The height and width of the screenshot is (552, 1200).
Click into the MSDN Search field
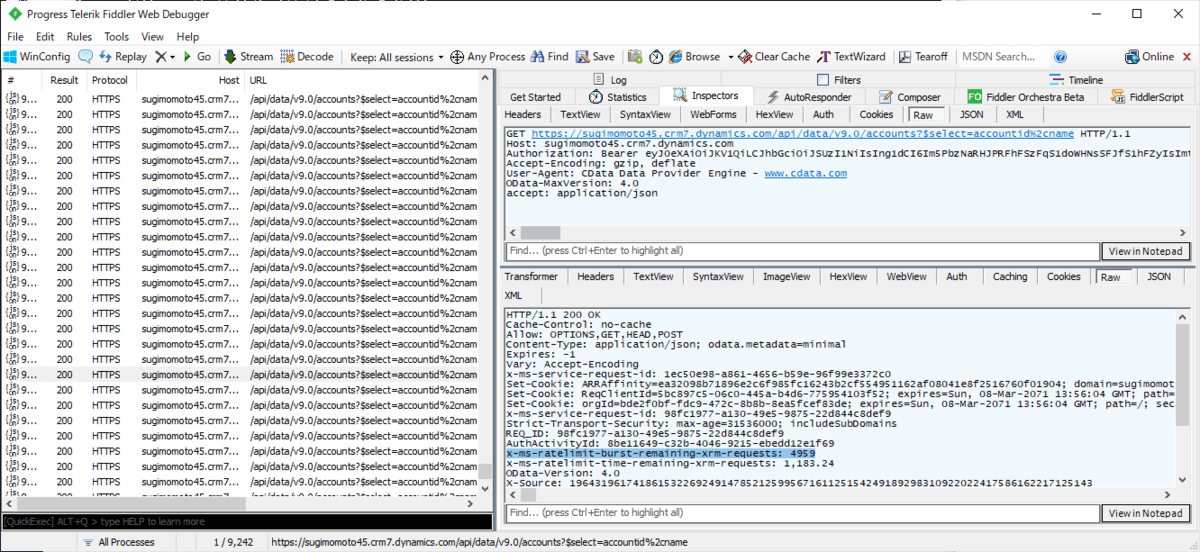[x=1001, y=57]
